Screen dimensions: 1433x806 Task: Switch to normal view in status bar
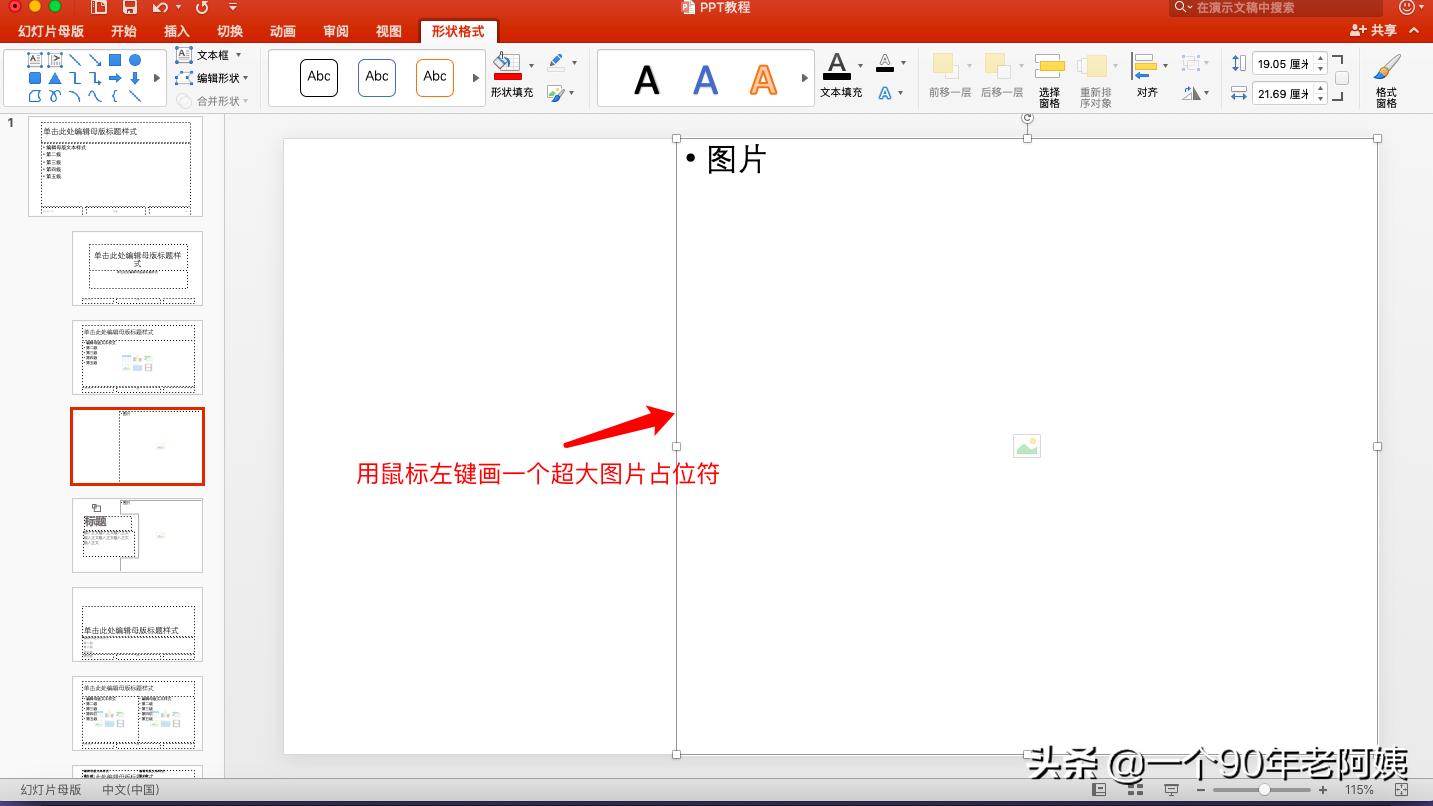1099,790
